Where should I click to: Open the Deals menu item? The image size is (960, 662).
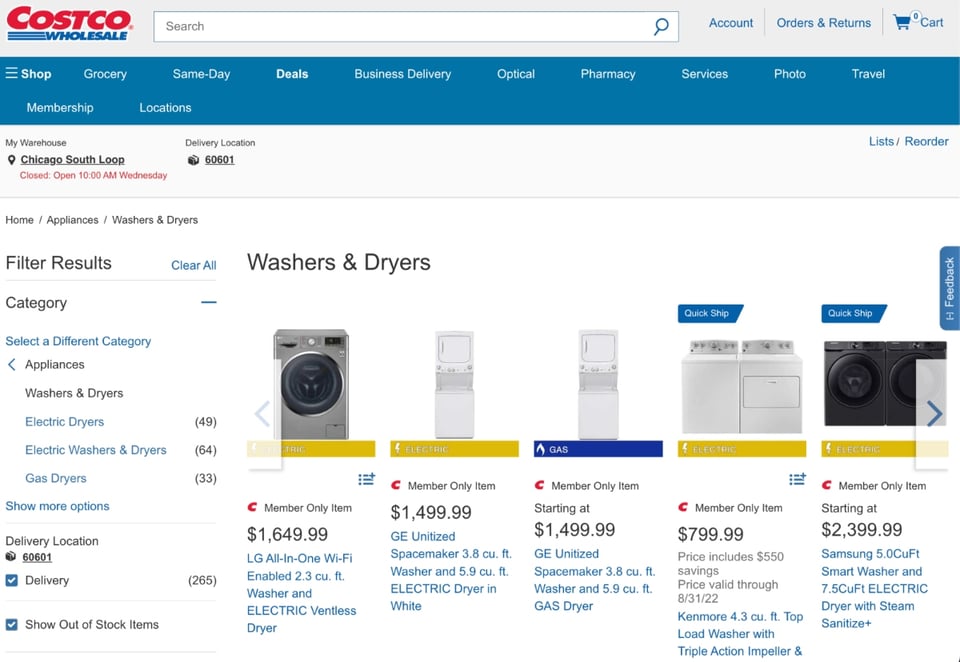[x=292, y=74]
